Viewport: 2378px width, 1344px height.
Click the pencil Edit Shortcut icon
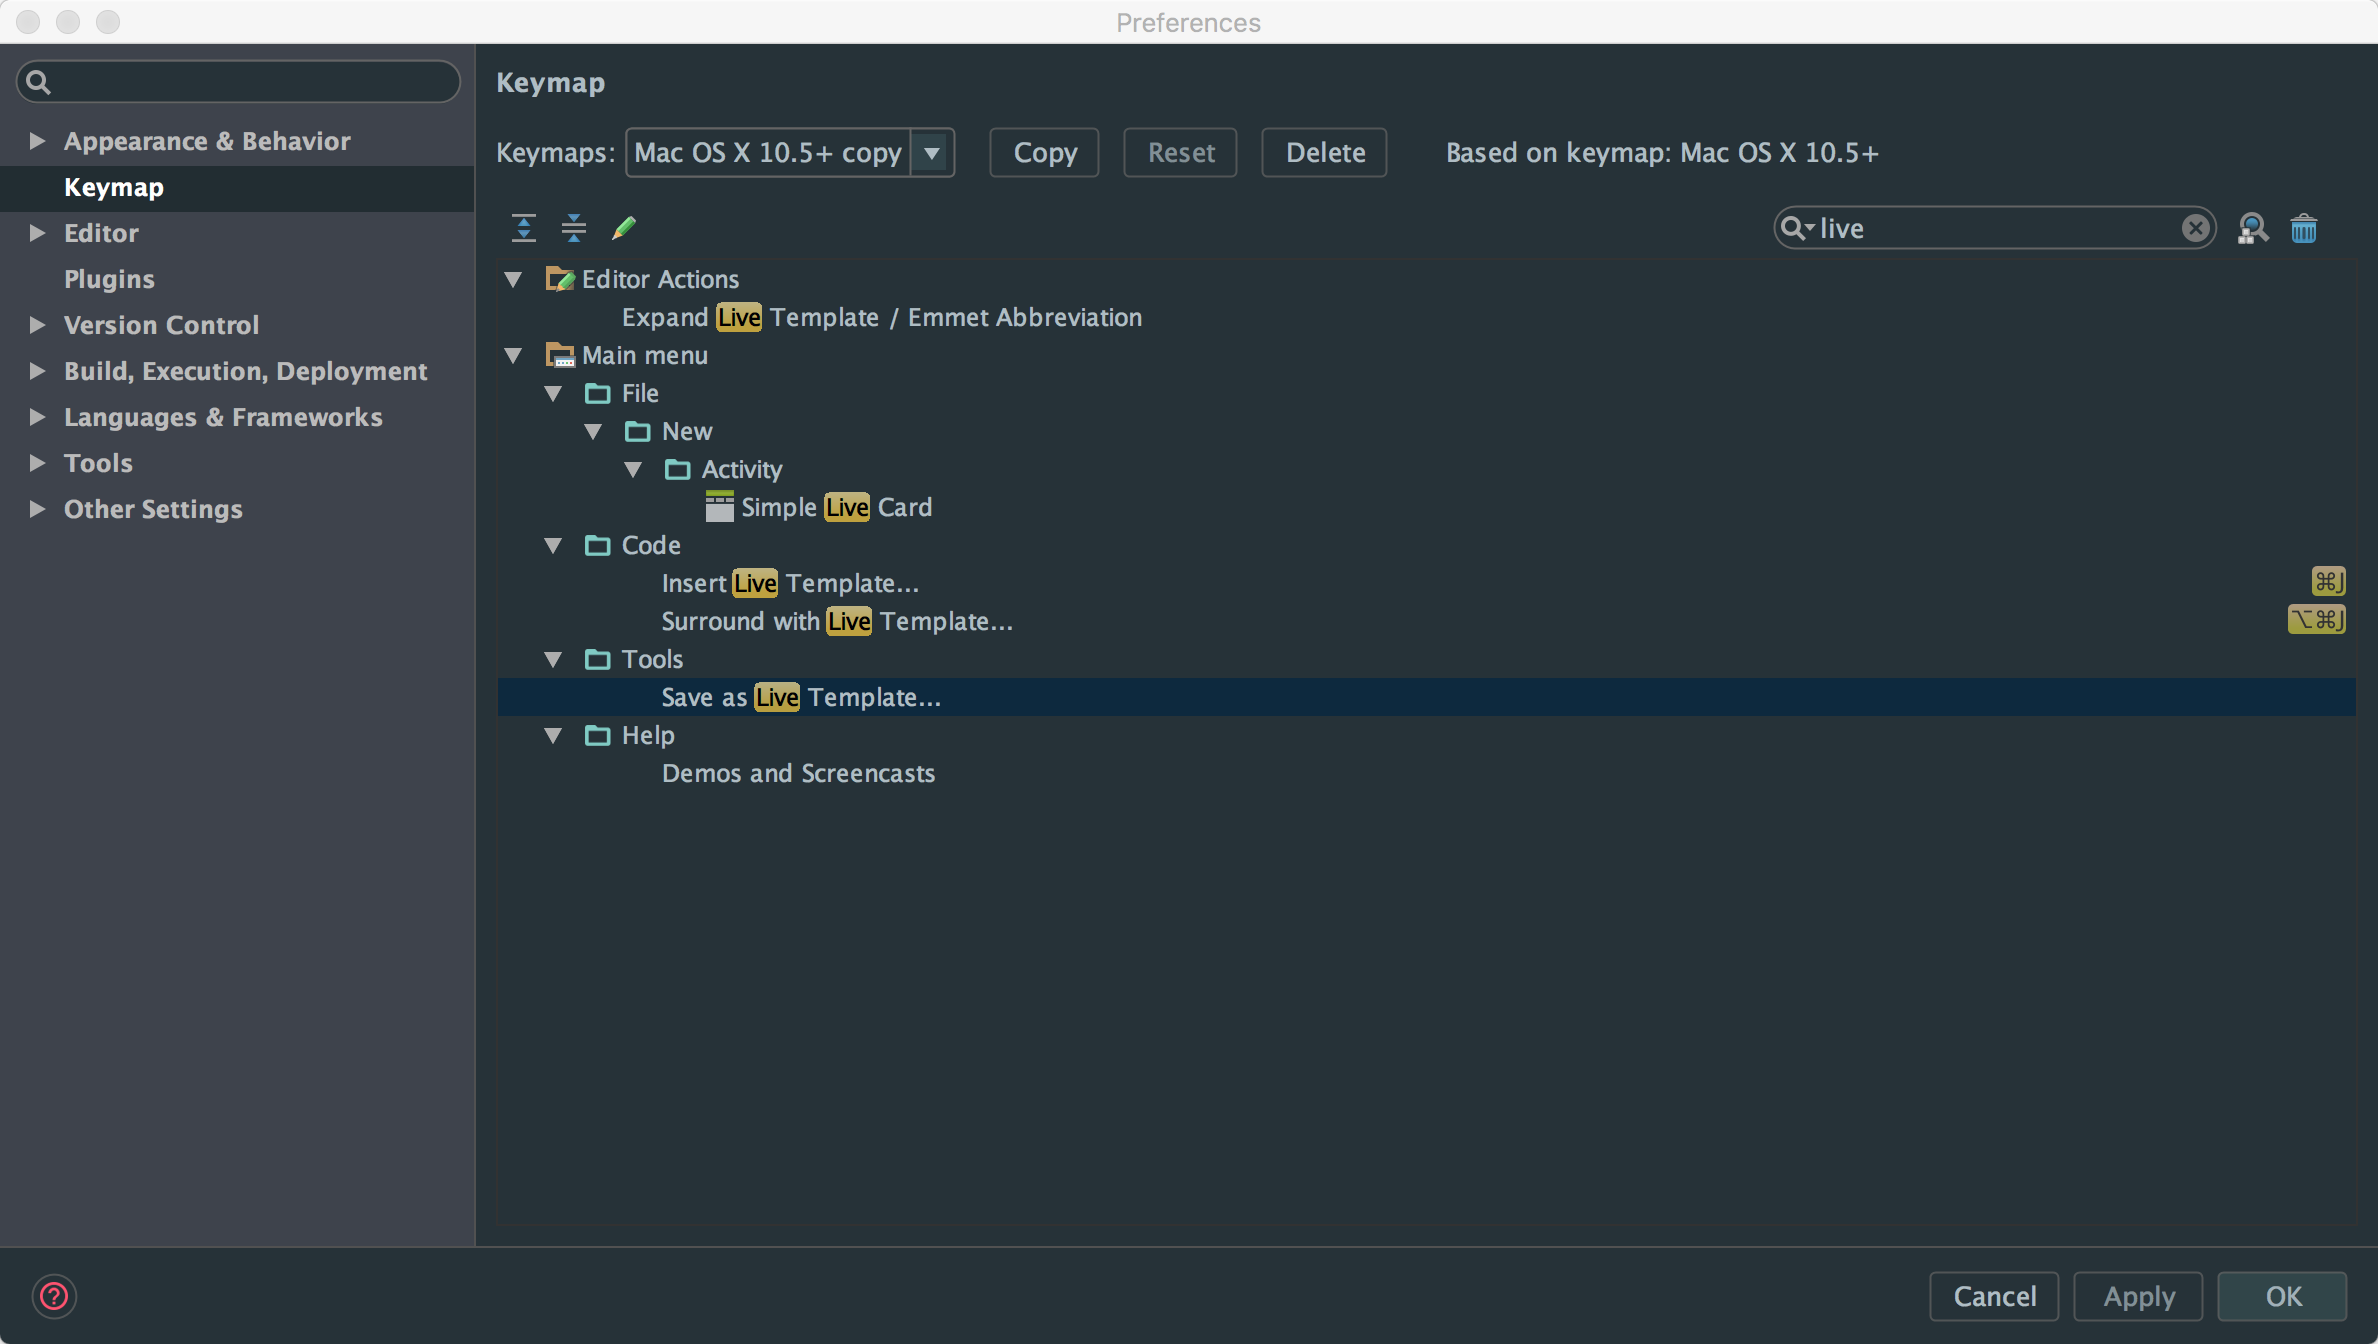(x=624, y=228)
